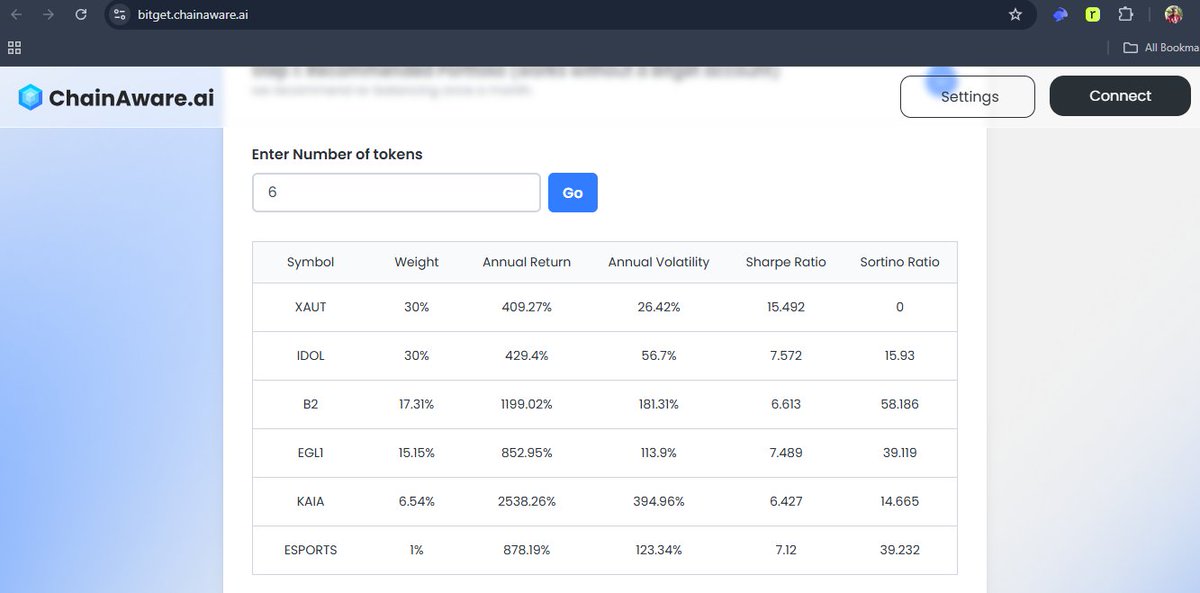
Task: Reload the page with the refresh icon
Action: 81,14
